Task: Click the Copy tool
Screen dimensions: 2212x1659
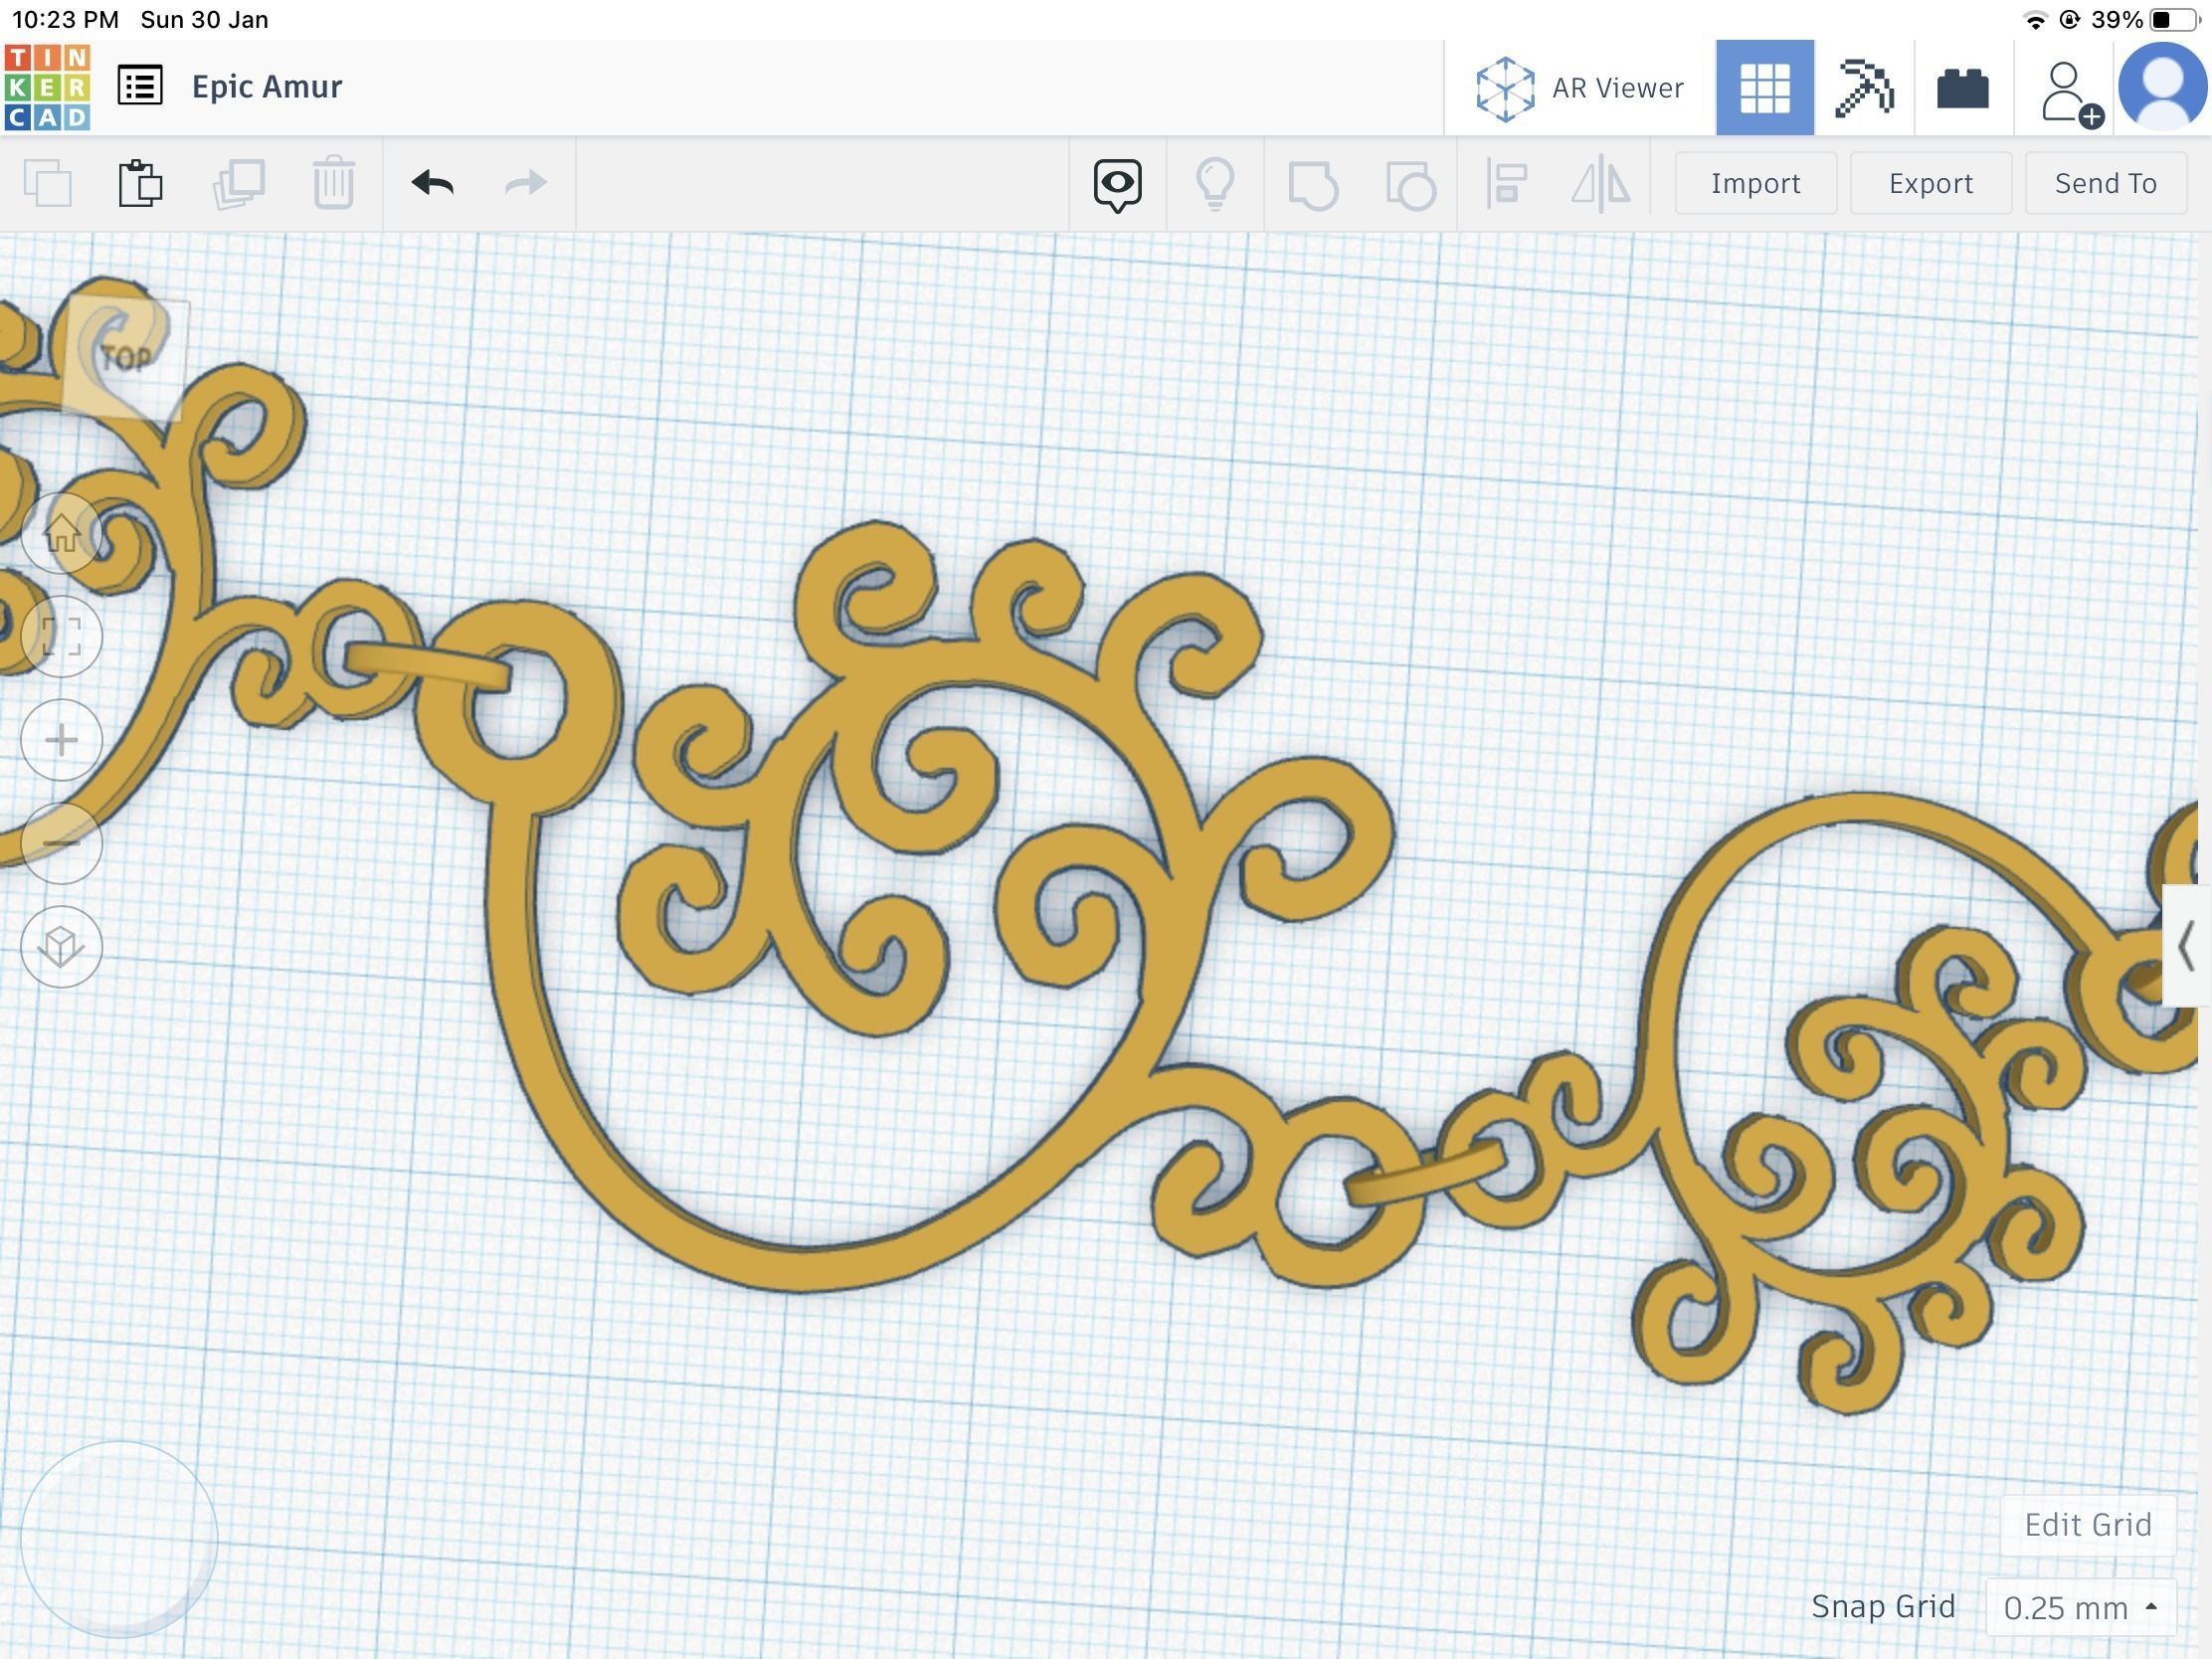Action: [47, 183]
